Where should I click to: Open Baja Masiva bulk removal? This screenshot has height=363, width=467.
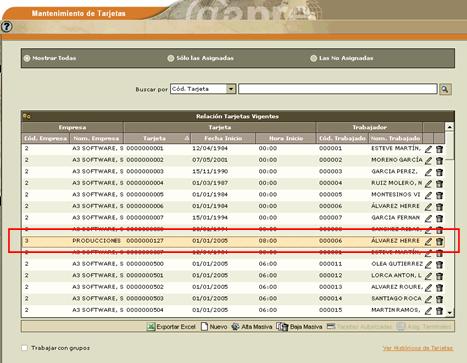299,327
